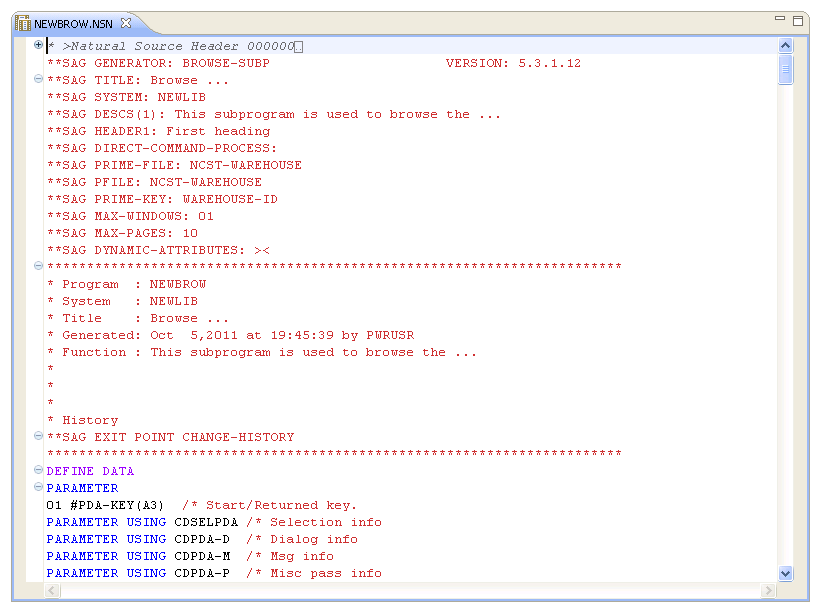This screenshot has width=824, height=615.
Task: Collapse the fold at the SAG TITLE line
Action: click(38, 79)
